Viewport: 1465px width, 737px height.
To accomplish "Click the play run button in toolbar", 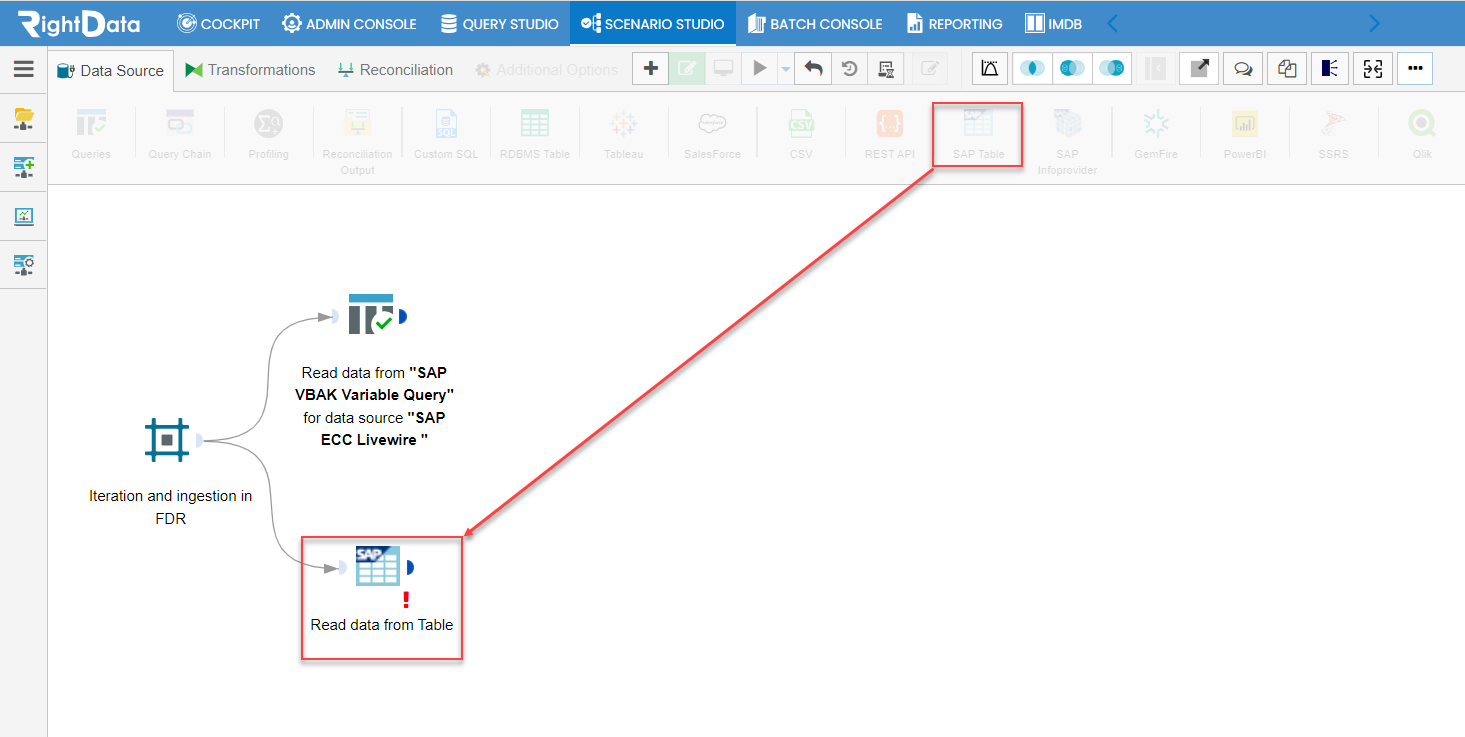I will pos(760,69).
